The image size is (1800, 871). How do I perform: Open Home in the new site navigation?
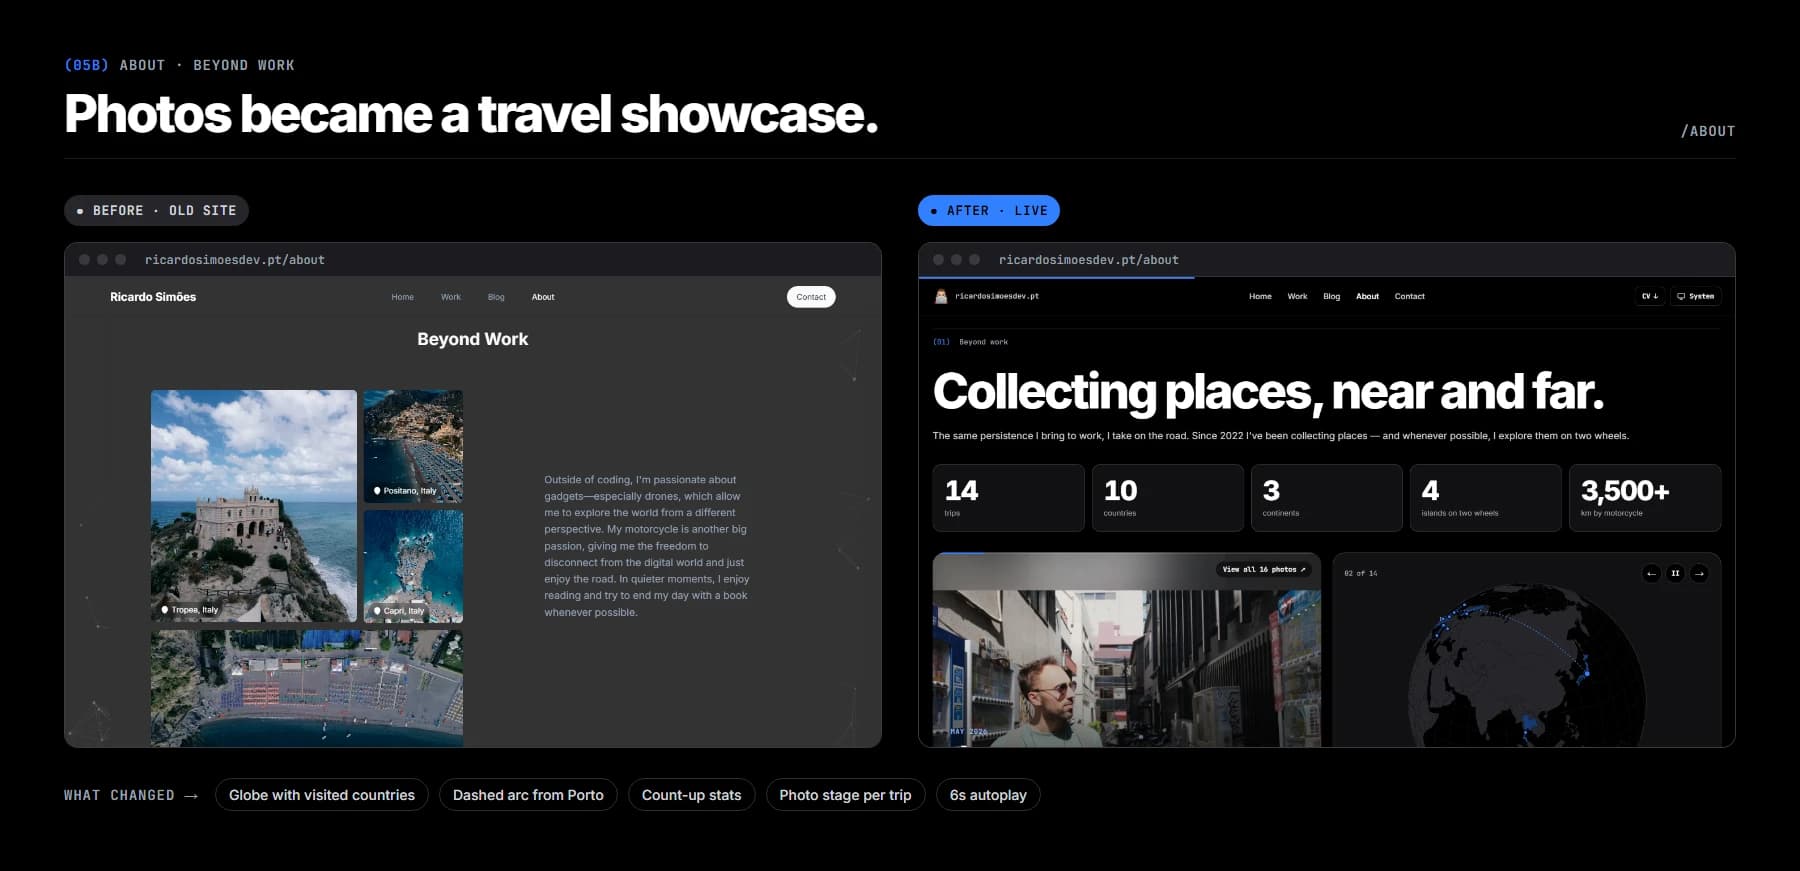pyautogui.click(x=1260, y=296)
